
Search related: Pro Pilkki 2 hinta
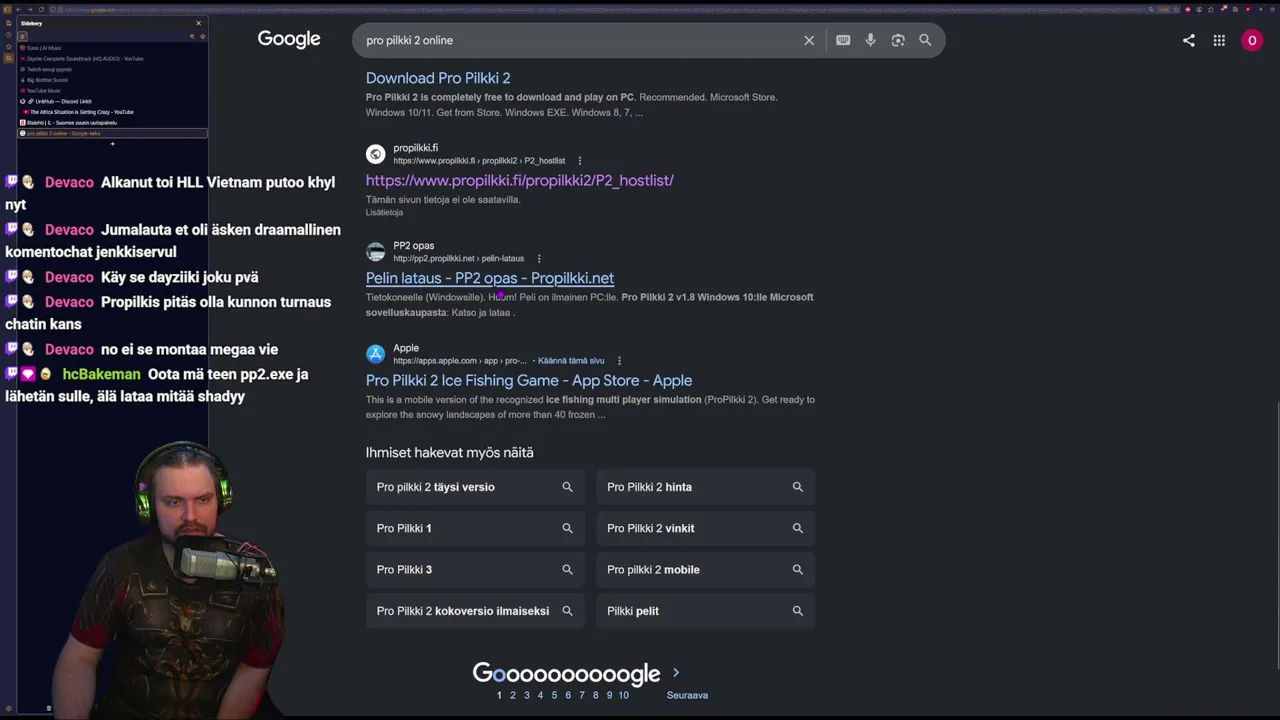click(x=706, y=487)
